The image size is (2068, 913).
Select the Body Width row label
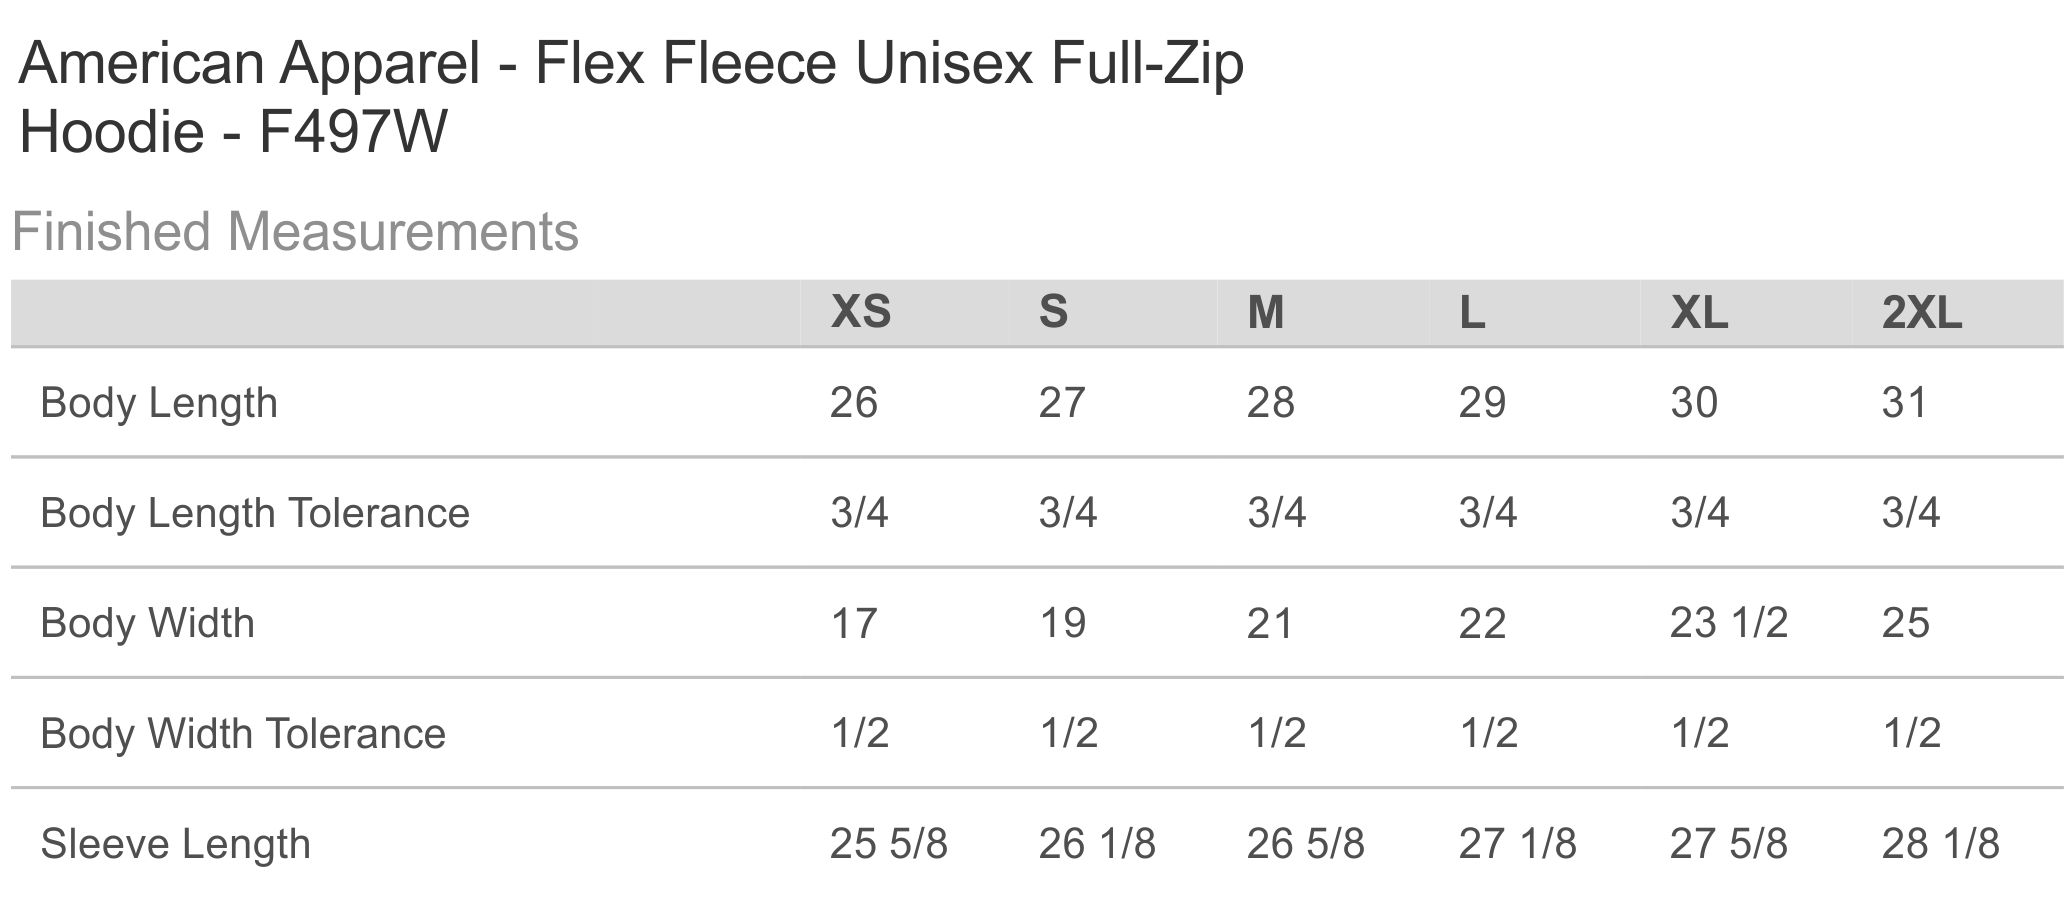147,623
